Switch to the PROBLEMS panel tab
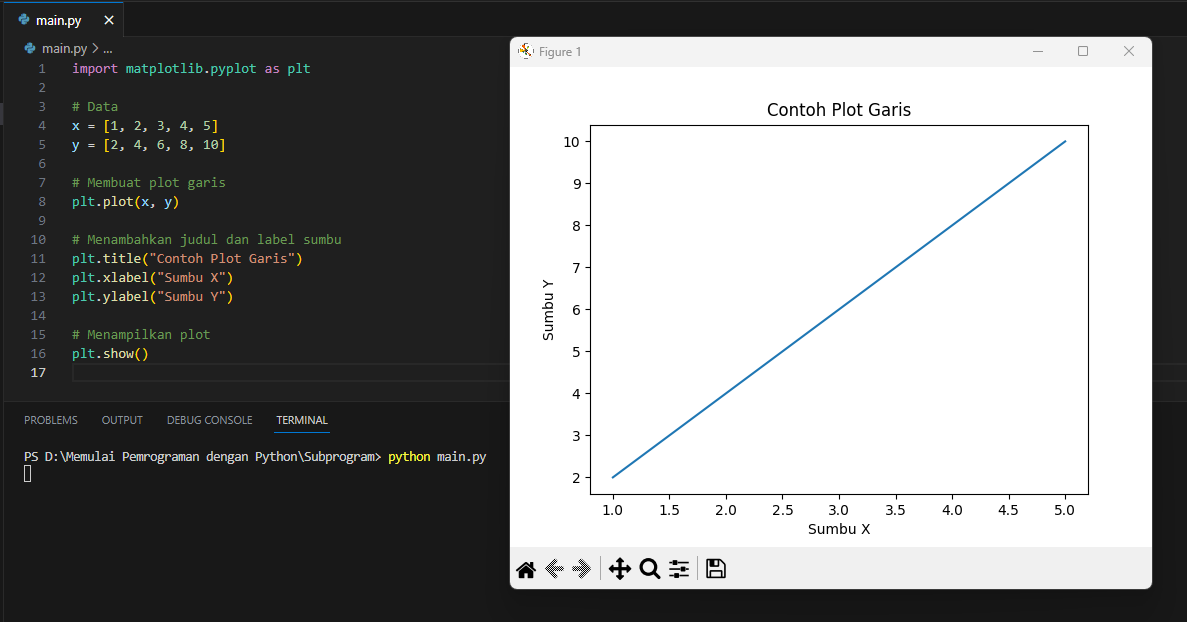 [51, 420]
